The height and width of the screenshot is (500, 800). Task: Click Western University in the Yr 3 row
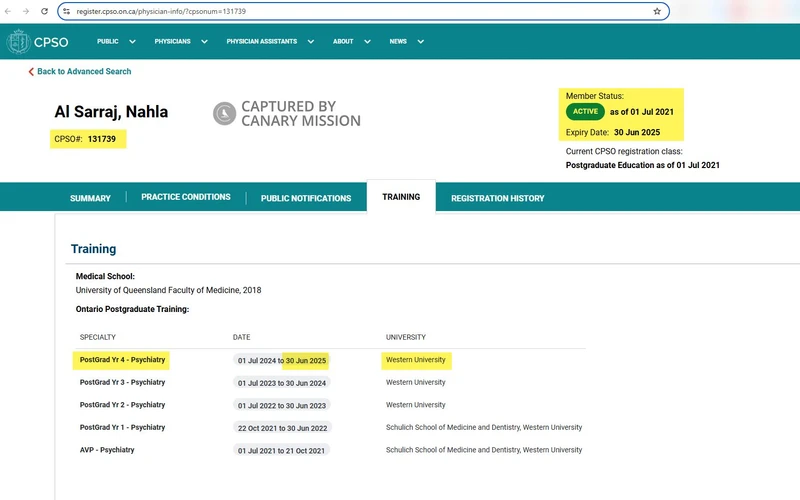pyautogui.click(x=415, y=382)
